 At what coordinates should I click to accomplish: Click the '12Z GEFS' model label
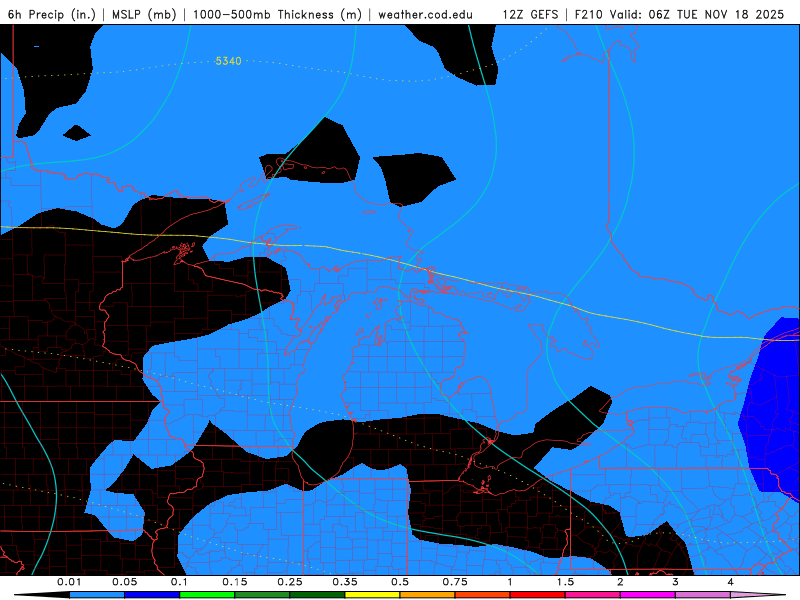tap(530, 14)
